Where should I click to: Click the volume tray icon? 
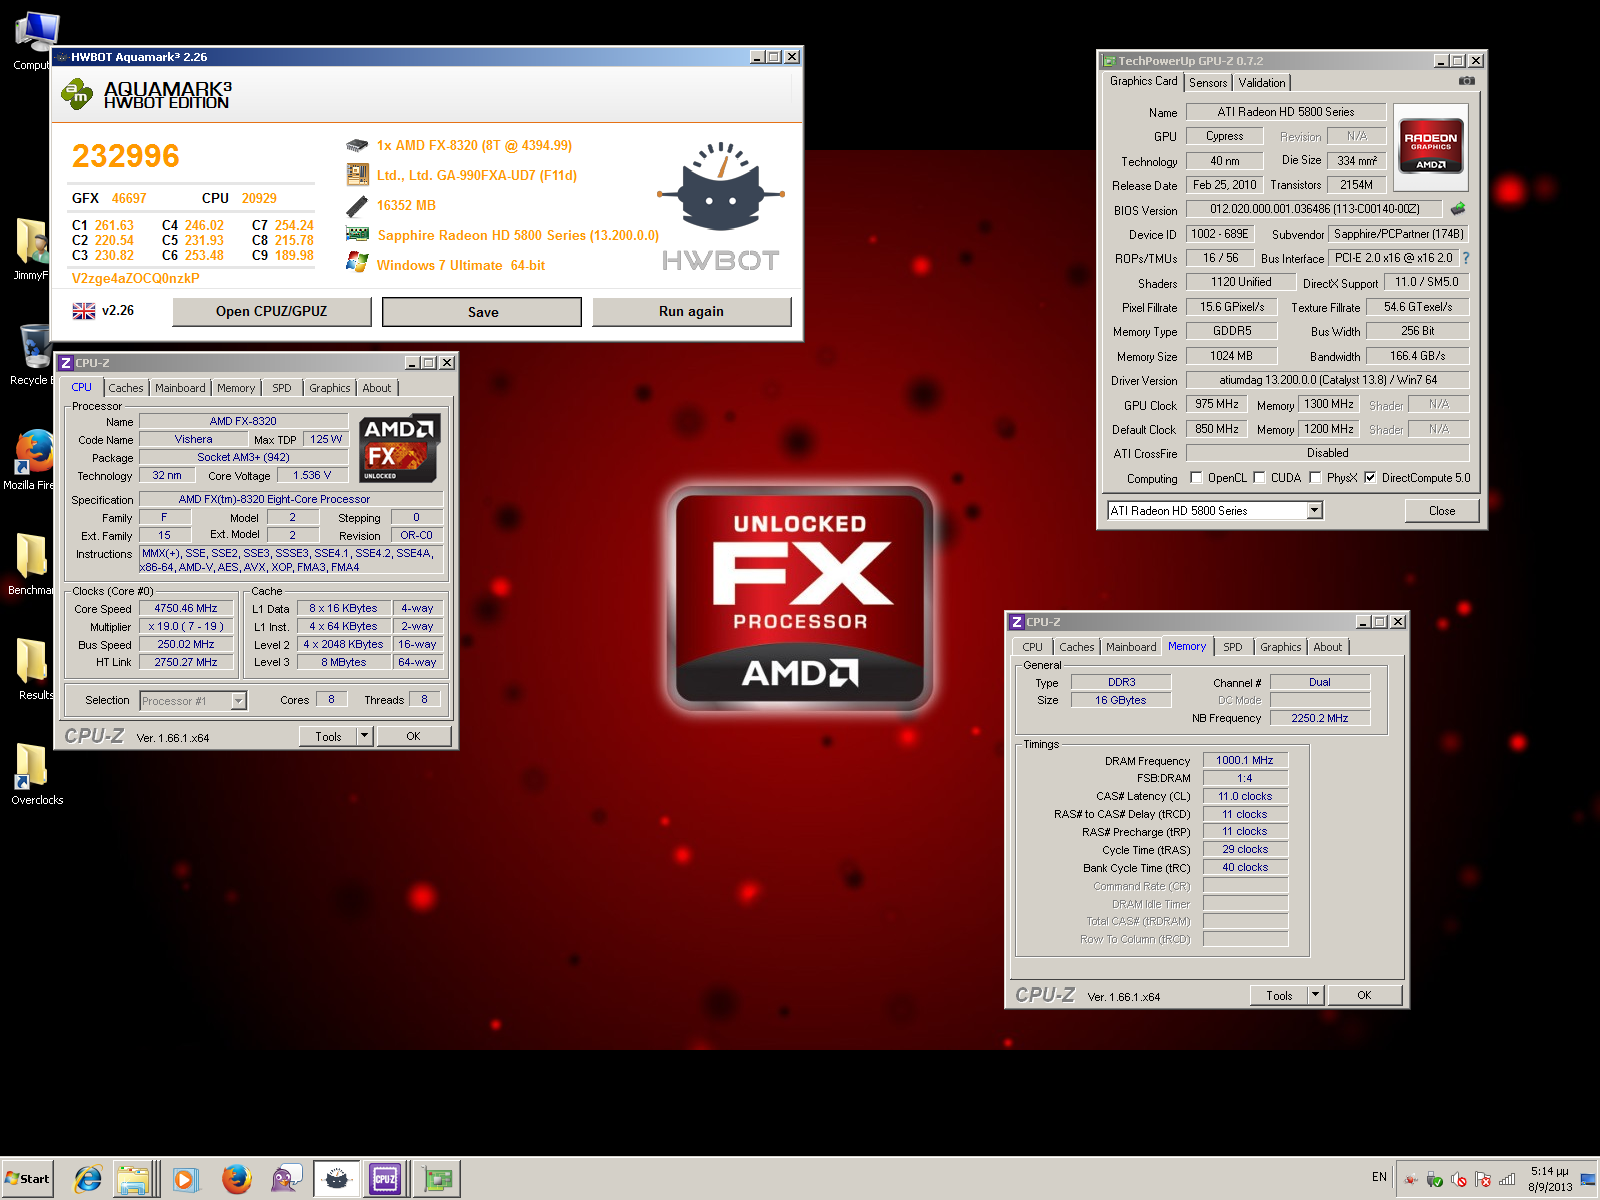1459,1180
